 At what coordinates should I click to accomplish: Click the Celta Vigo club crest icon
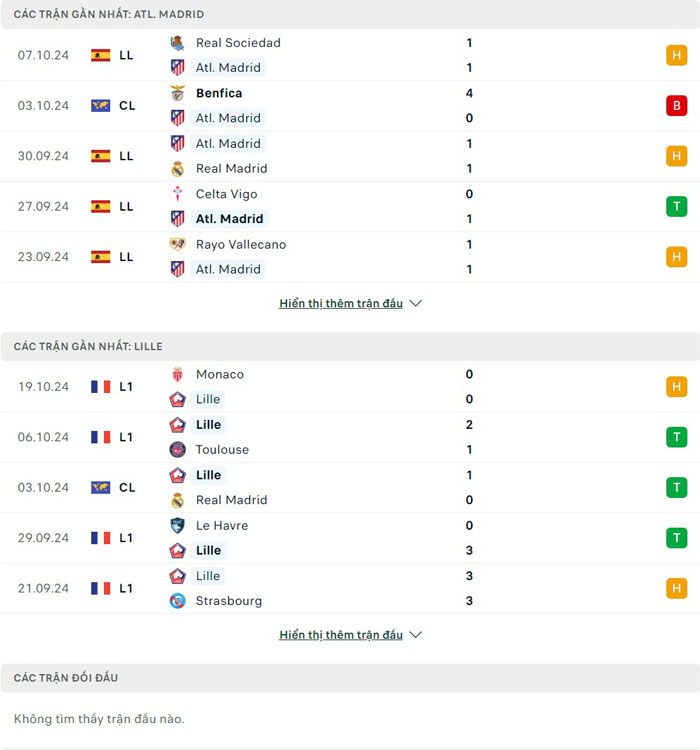(x=177, y=194)
